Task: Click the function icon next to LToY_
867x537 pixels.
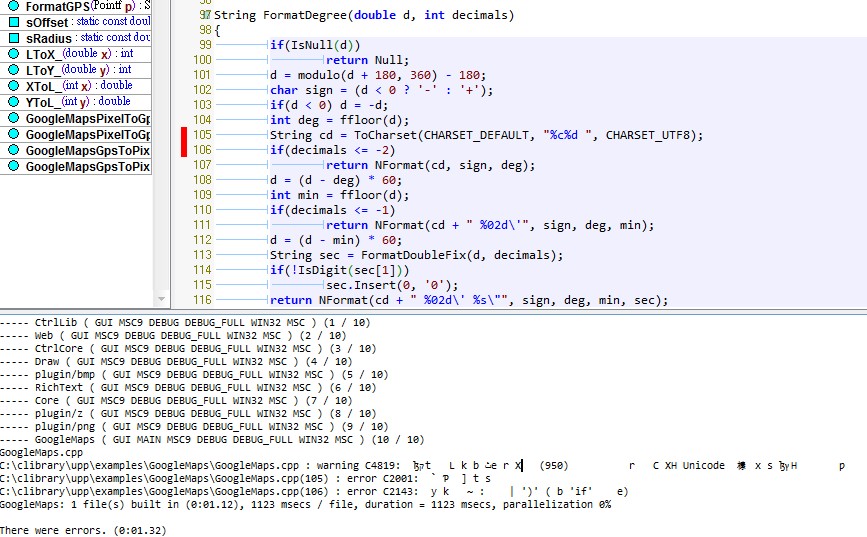Action: pyautogui.click(x=13, y=69)
